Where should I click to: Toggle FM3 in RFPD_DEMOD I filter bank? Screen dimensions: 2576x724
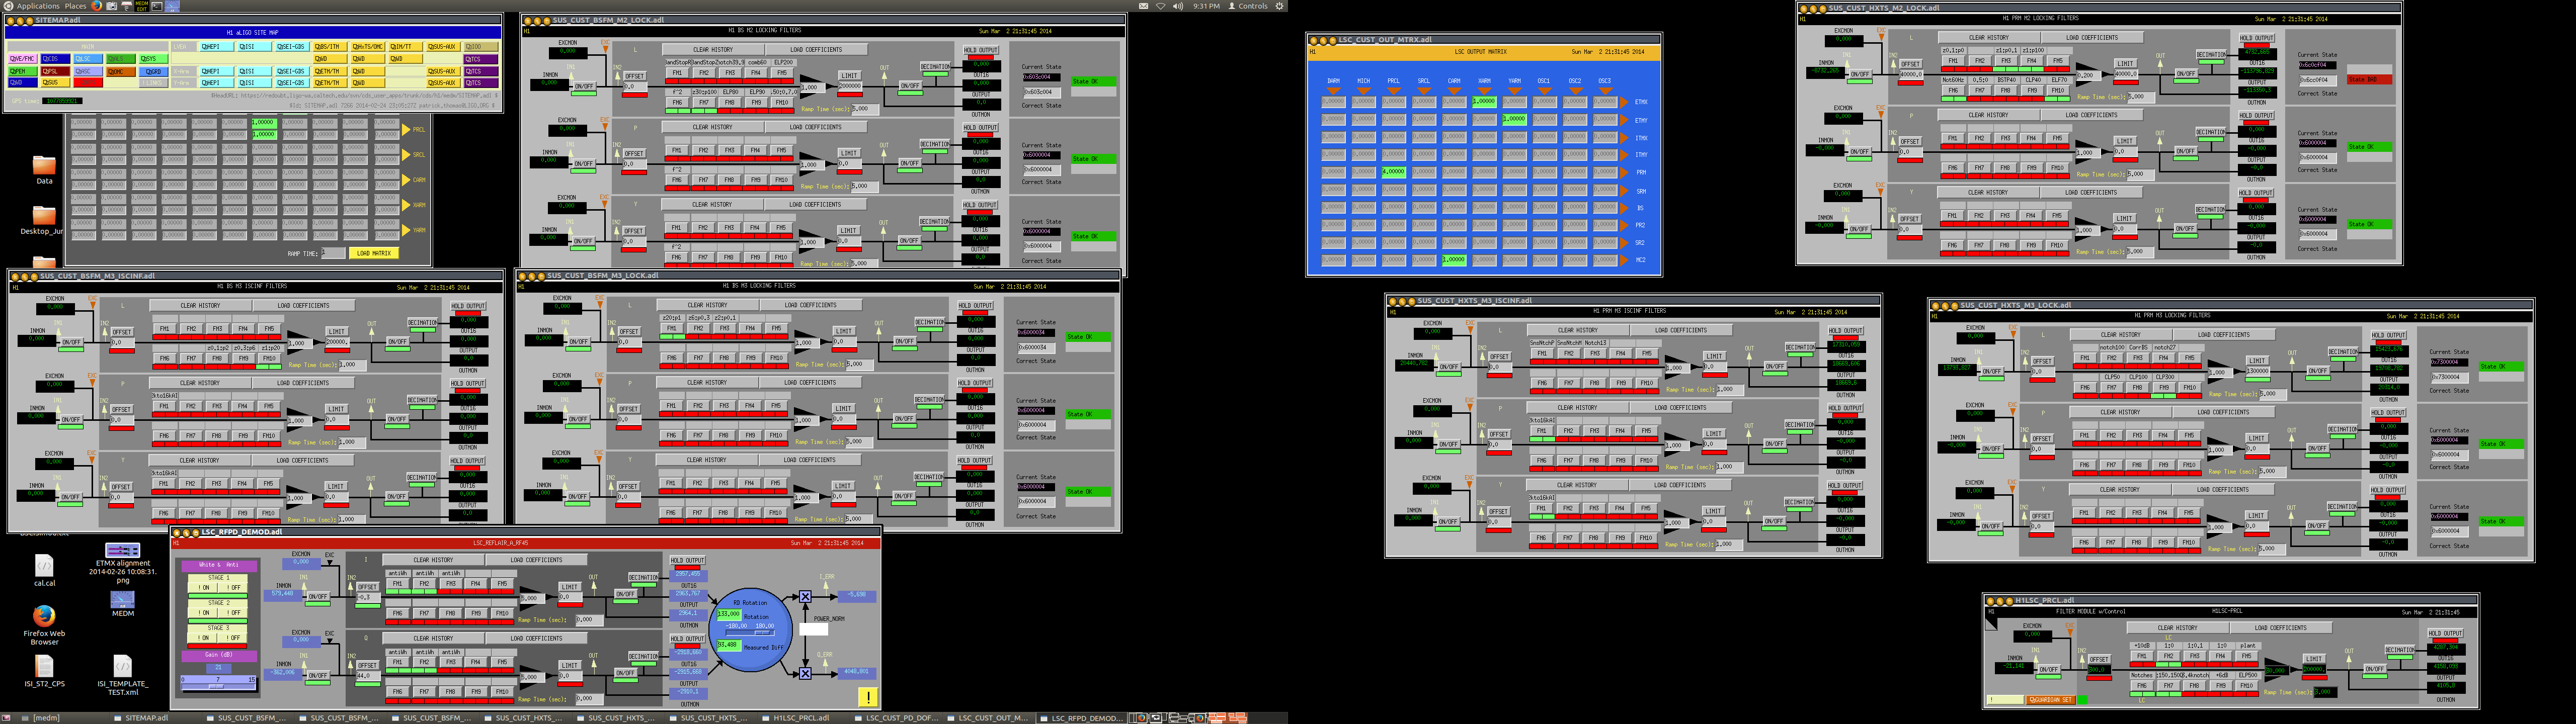[451, 584]
